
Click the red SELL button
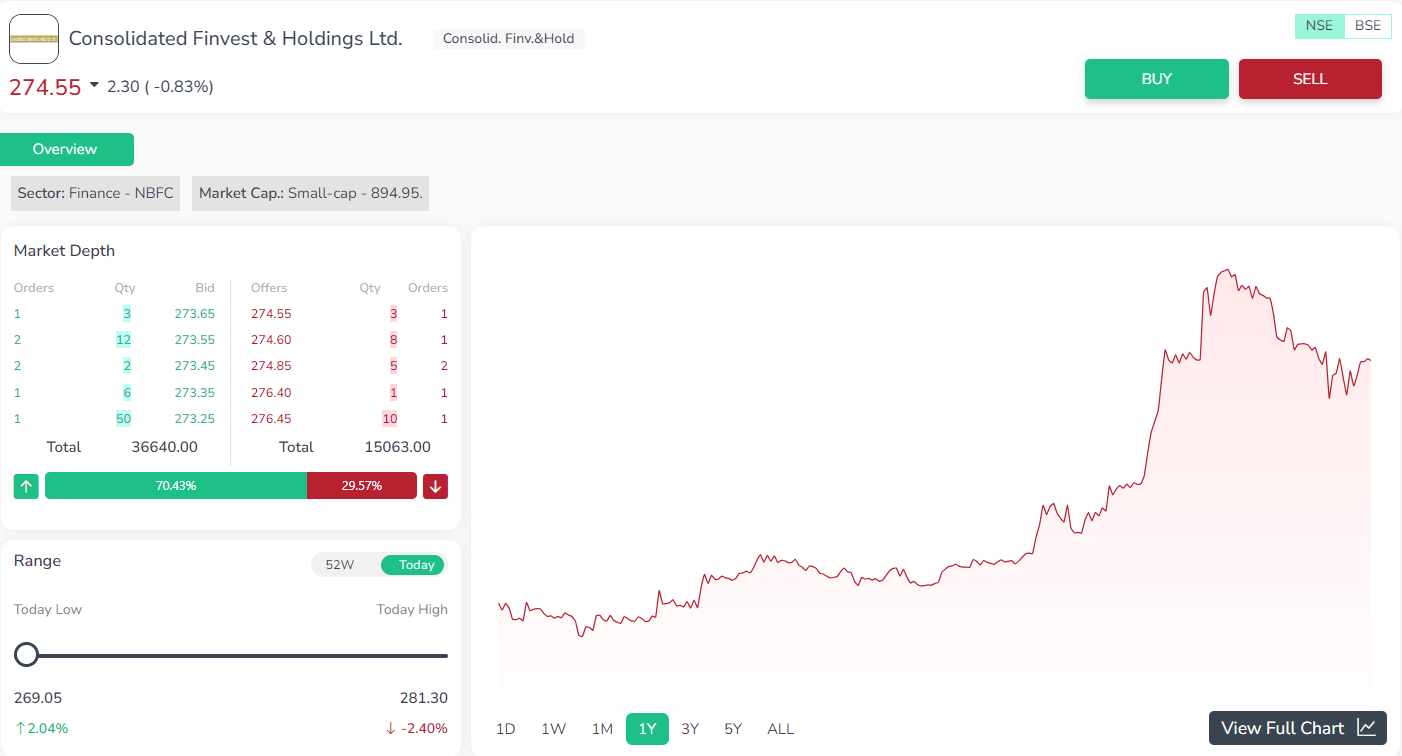click(1310, 79)
